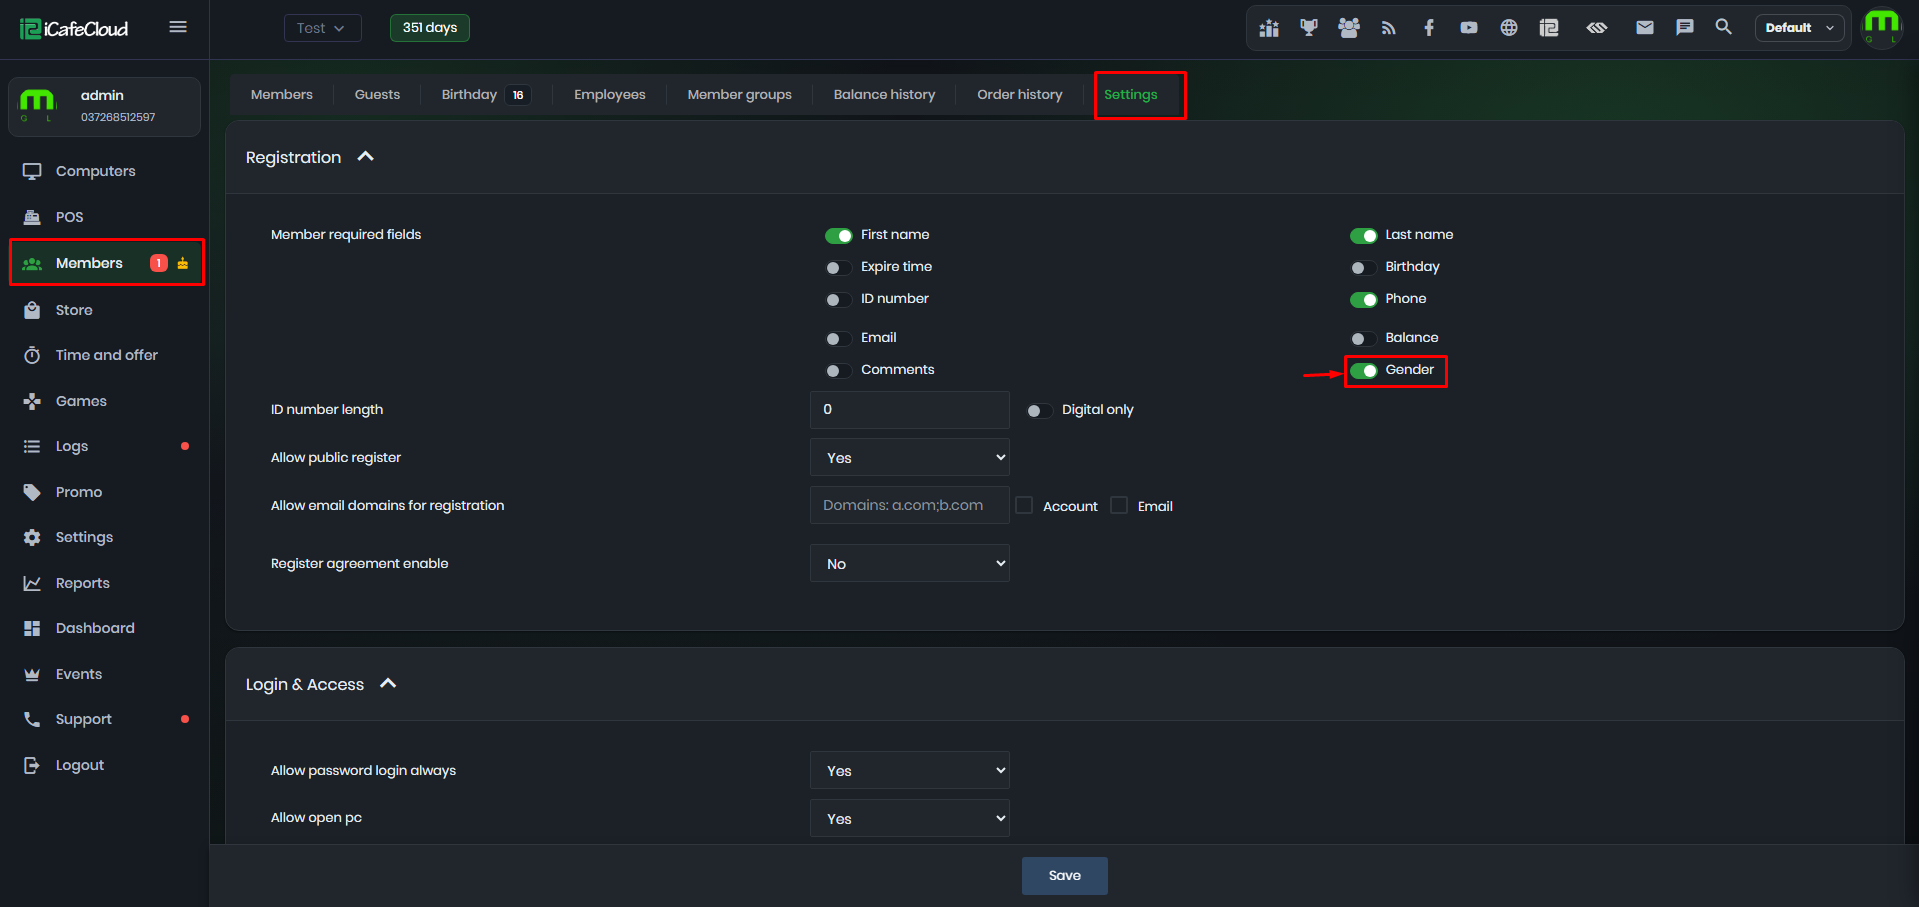Image resolution: width=1919 pixels, height=907 pixels.
Task: Click the YouTube icon in top bar
Action: tap(1468, 28)
